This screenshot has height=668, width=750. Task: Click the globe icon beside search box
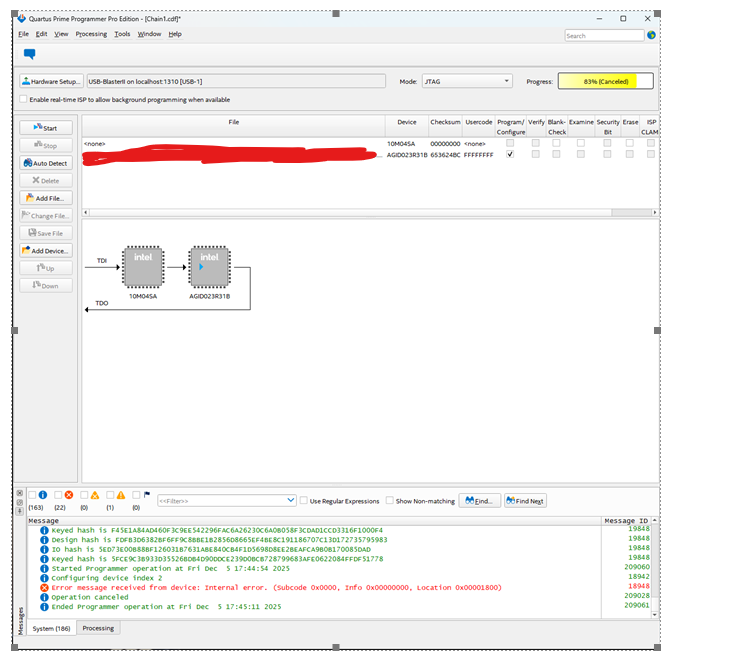tap(652, 35)
